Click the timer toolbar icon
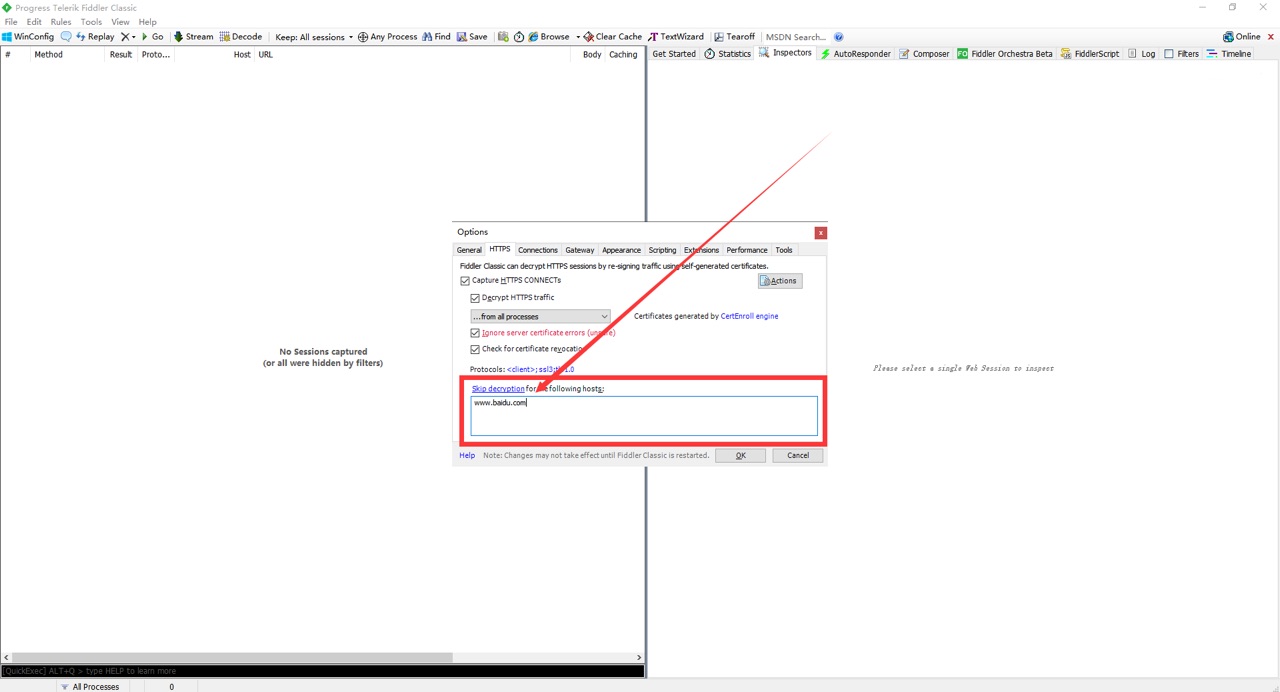 coord(519,37)
